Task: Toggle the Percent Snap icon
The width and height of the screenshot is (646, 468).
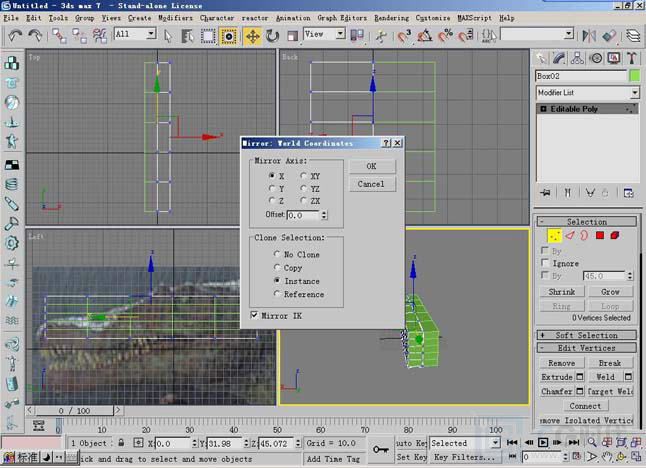Action: [x=445, y=36]
